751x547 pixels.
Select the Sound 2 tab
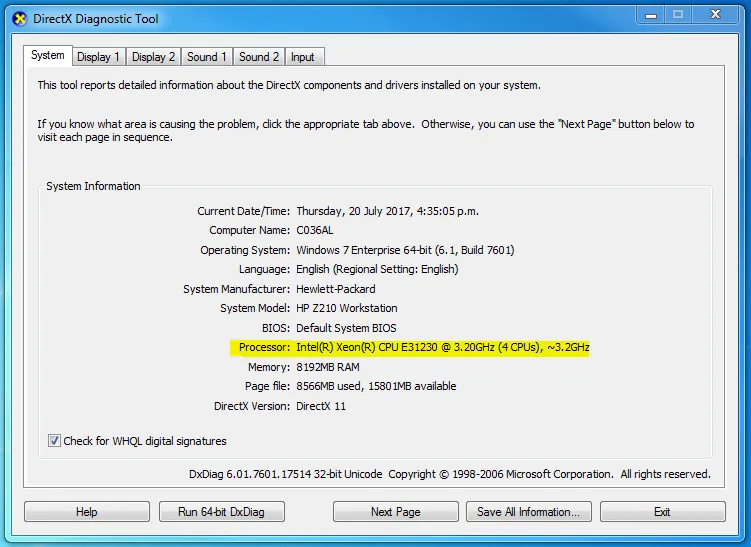[259, 57]
